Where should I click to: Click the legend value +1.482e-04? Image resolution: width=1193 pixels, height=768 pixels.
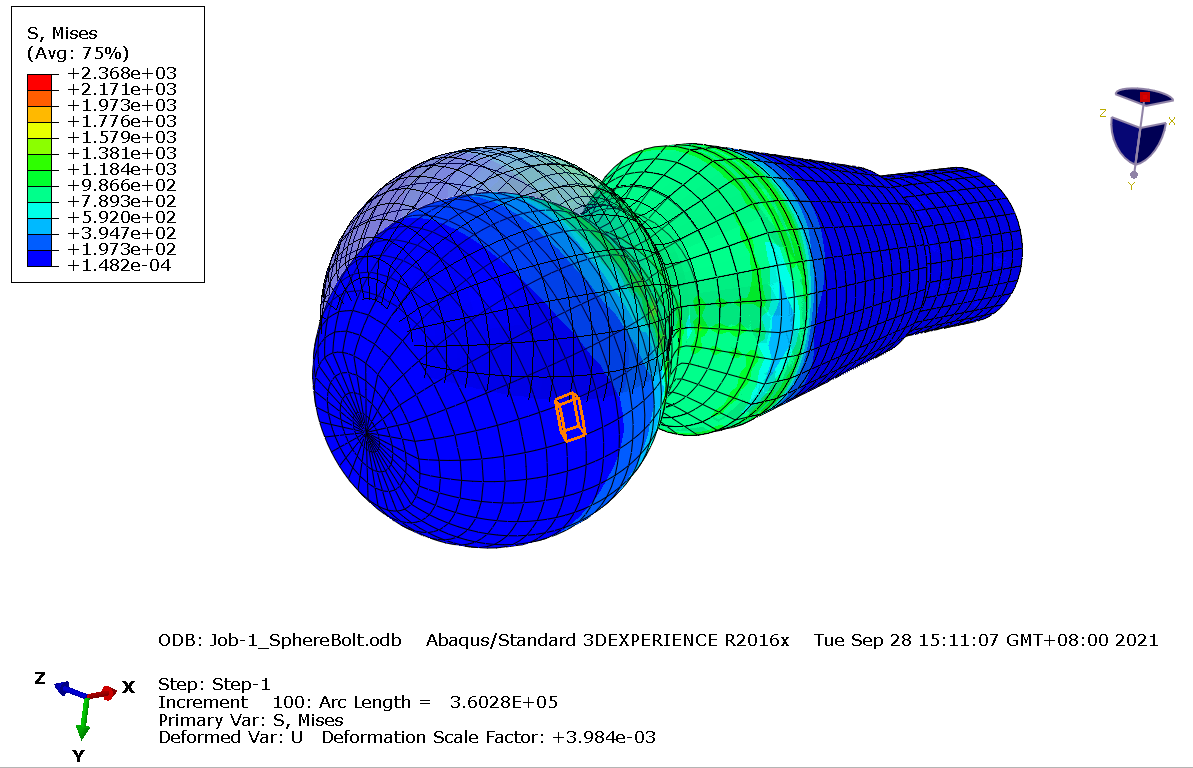pos(119,265)
